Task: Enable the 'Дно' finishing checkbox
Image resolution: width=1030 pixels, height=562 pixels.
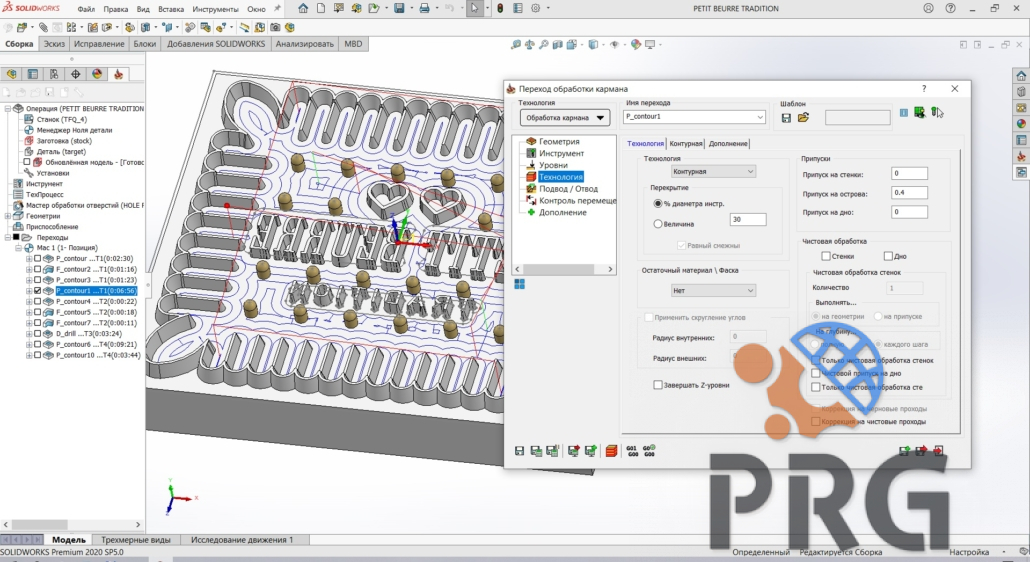Action: point(888,256)
